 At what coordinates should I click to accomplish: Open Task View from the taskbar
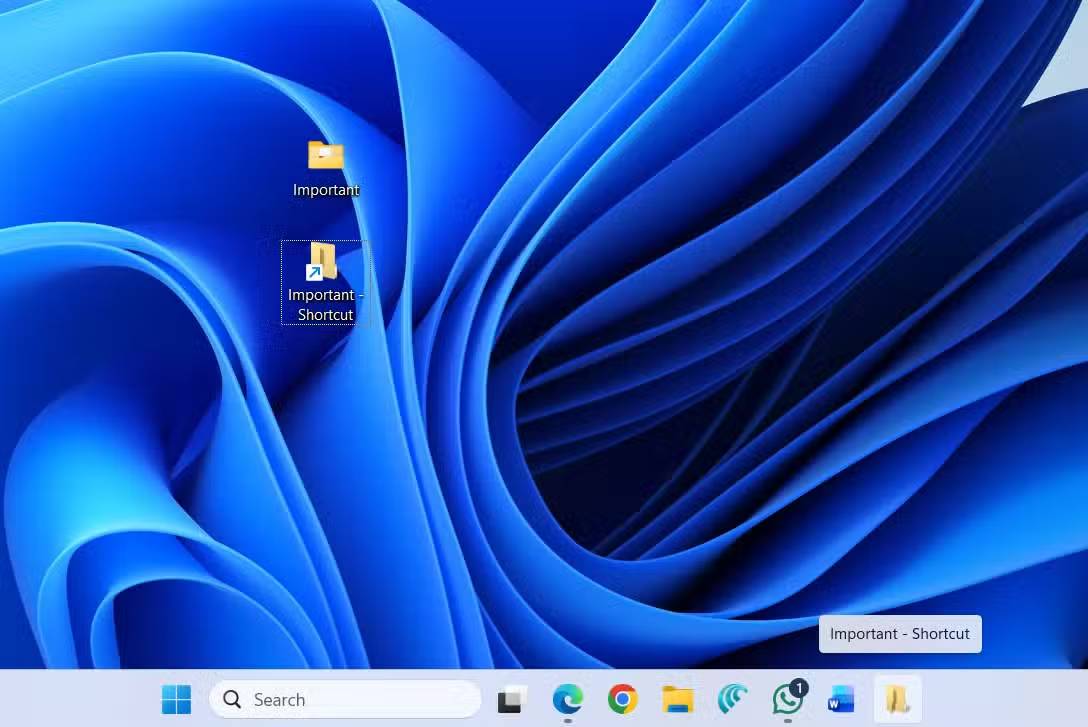pyautogui.click(x=512, y=699)
